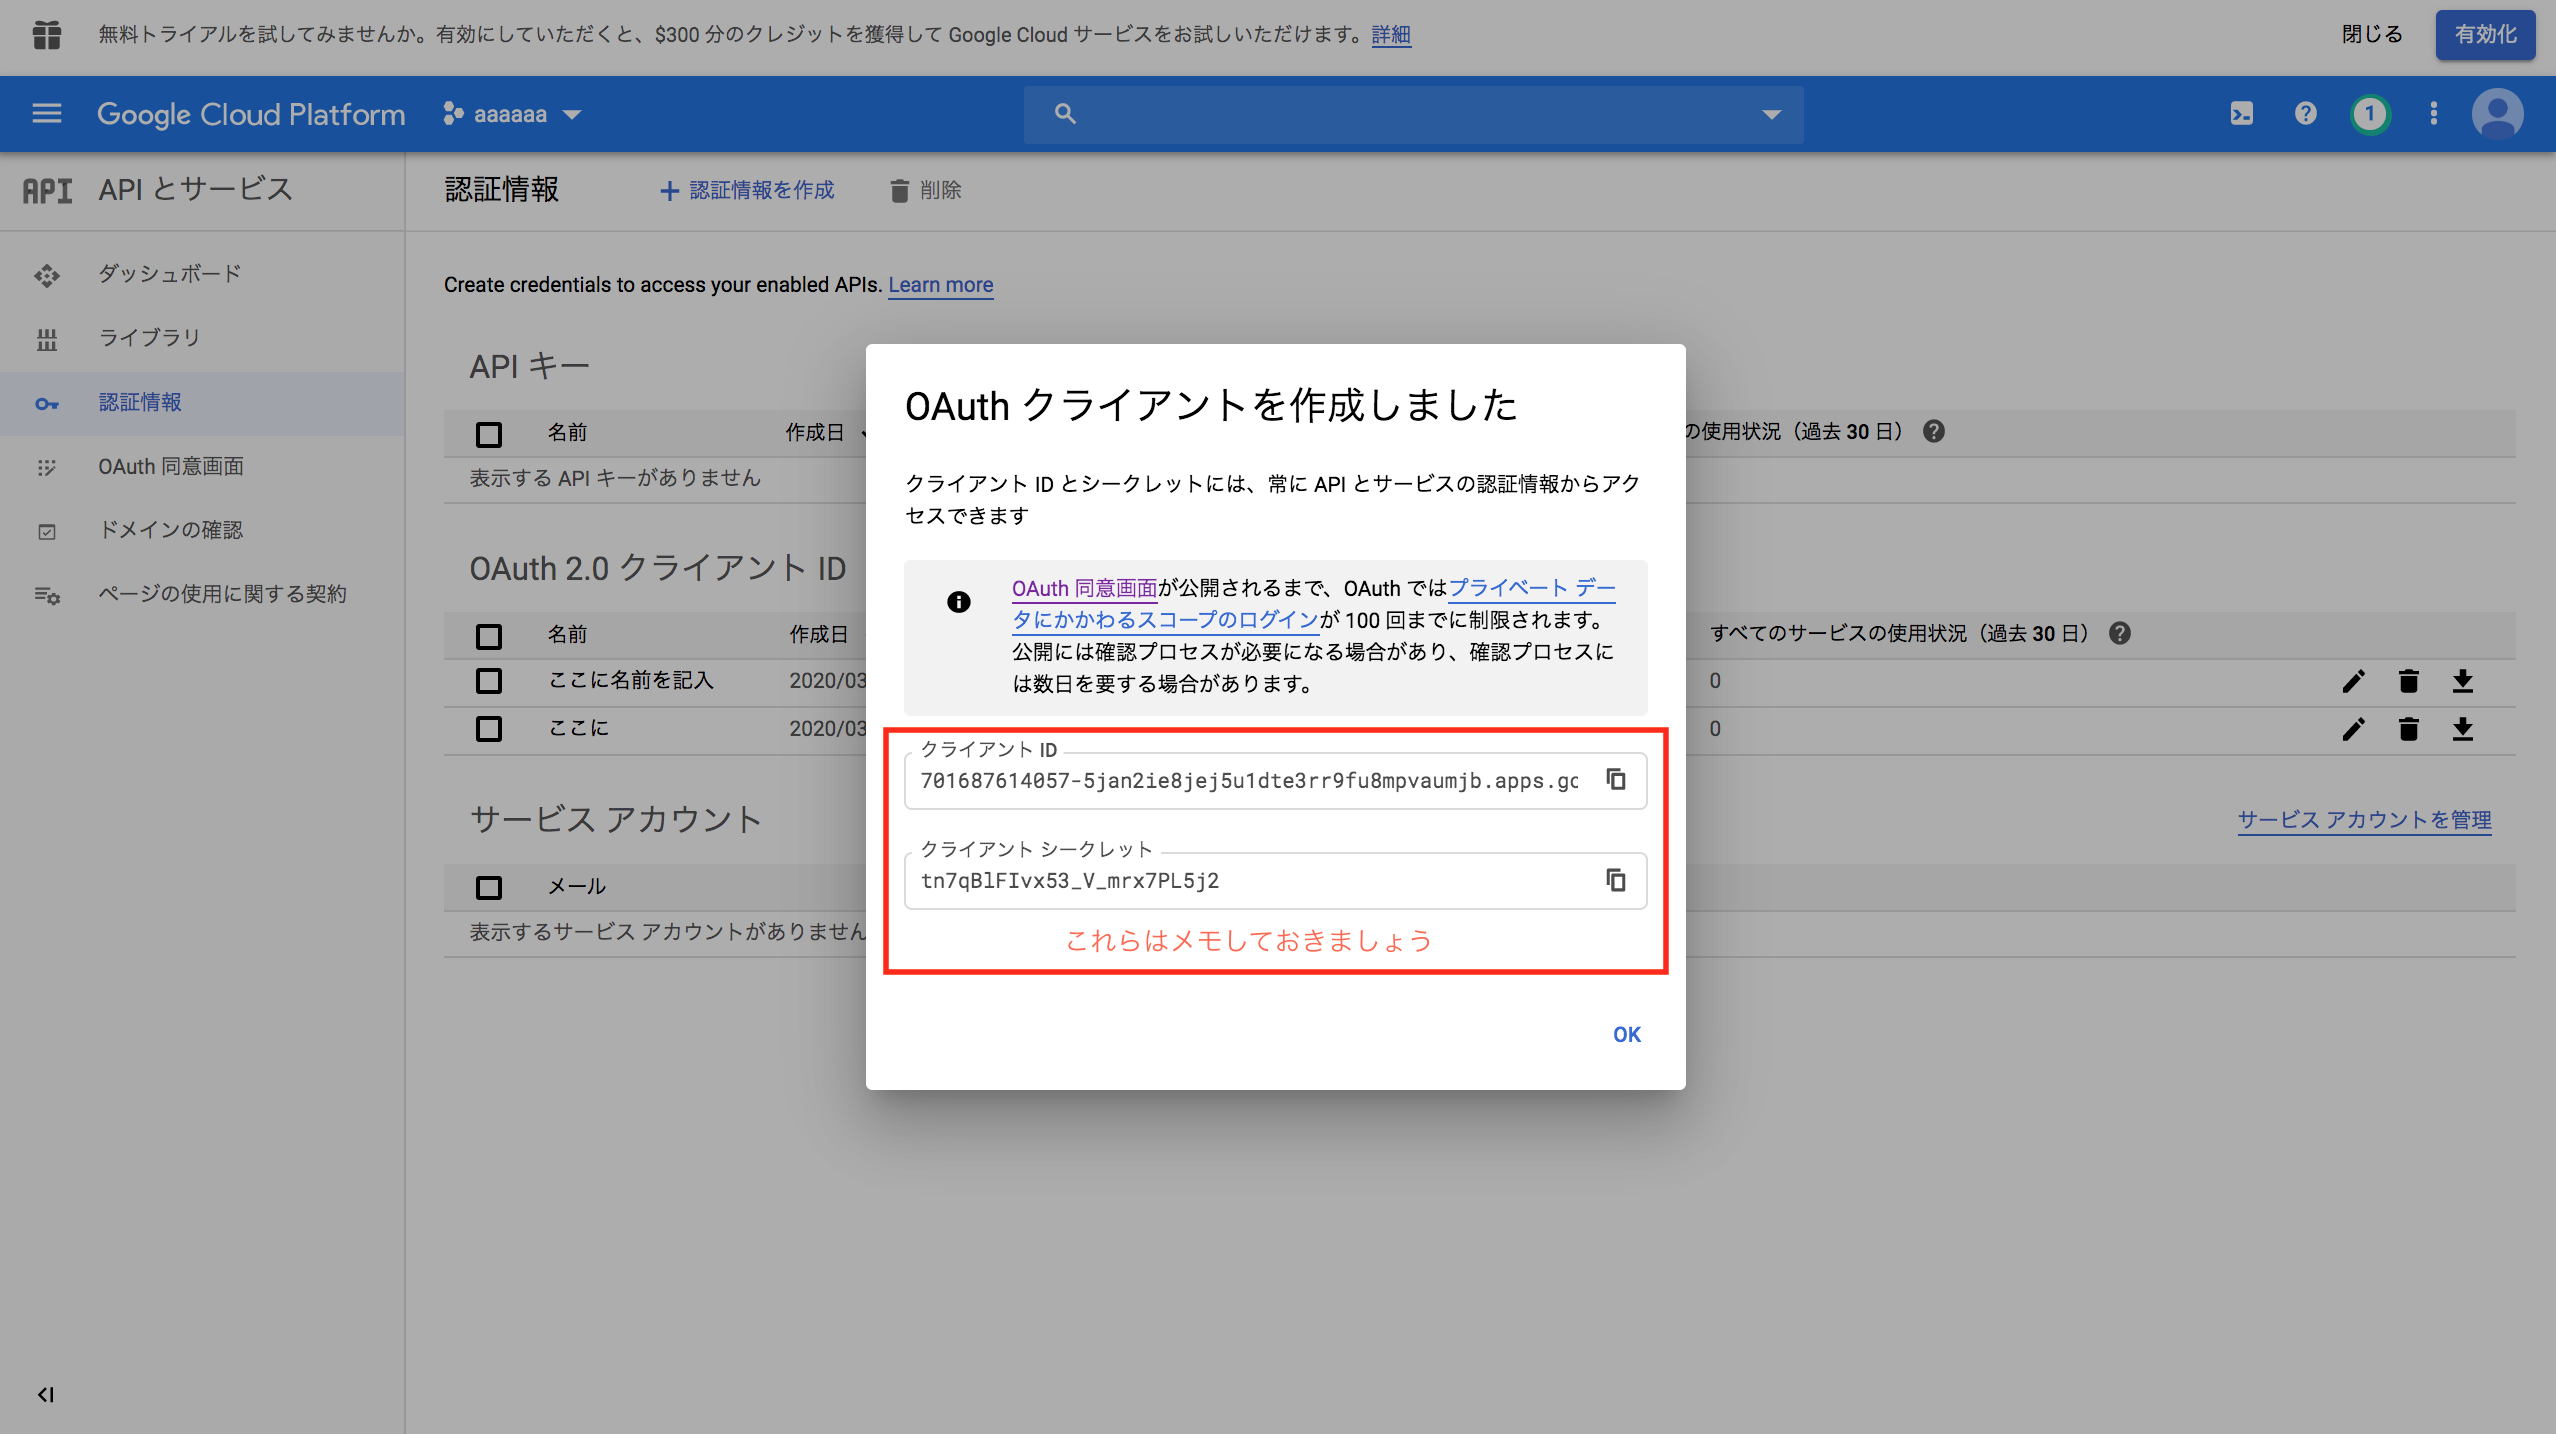
Task: Click OAuth table 名前 column header
Action: 567,634
